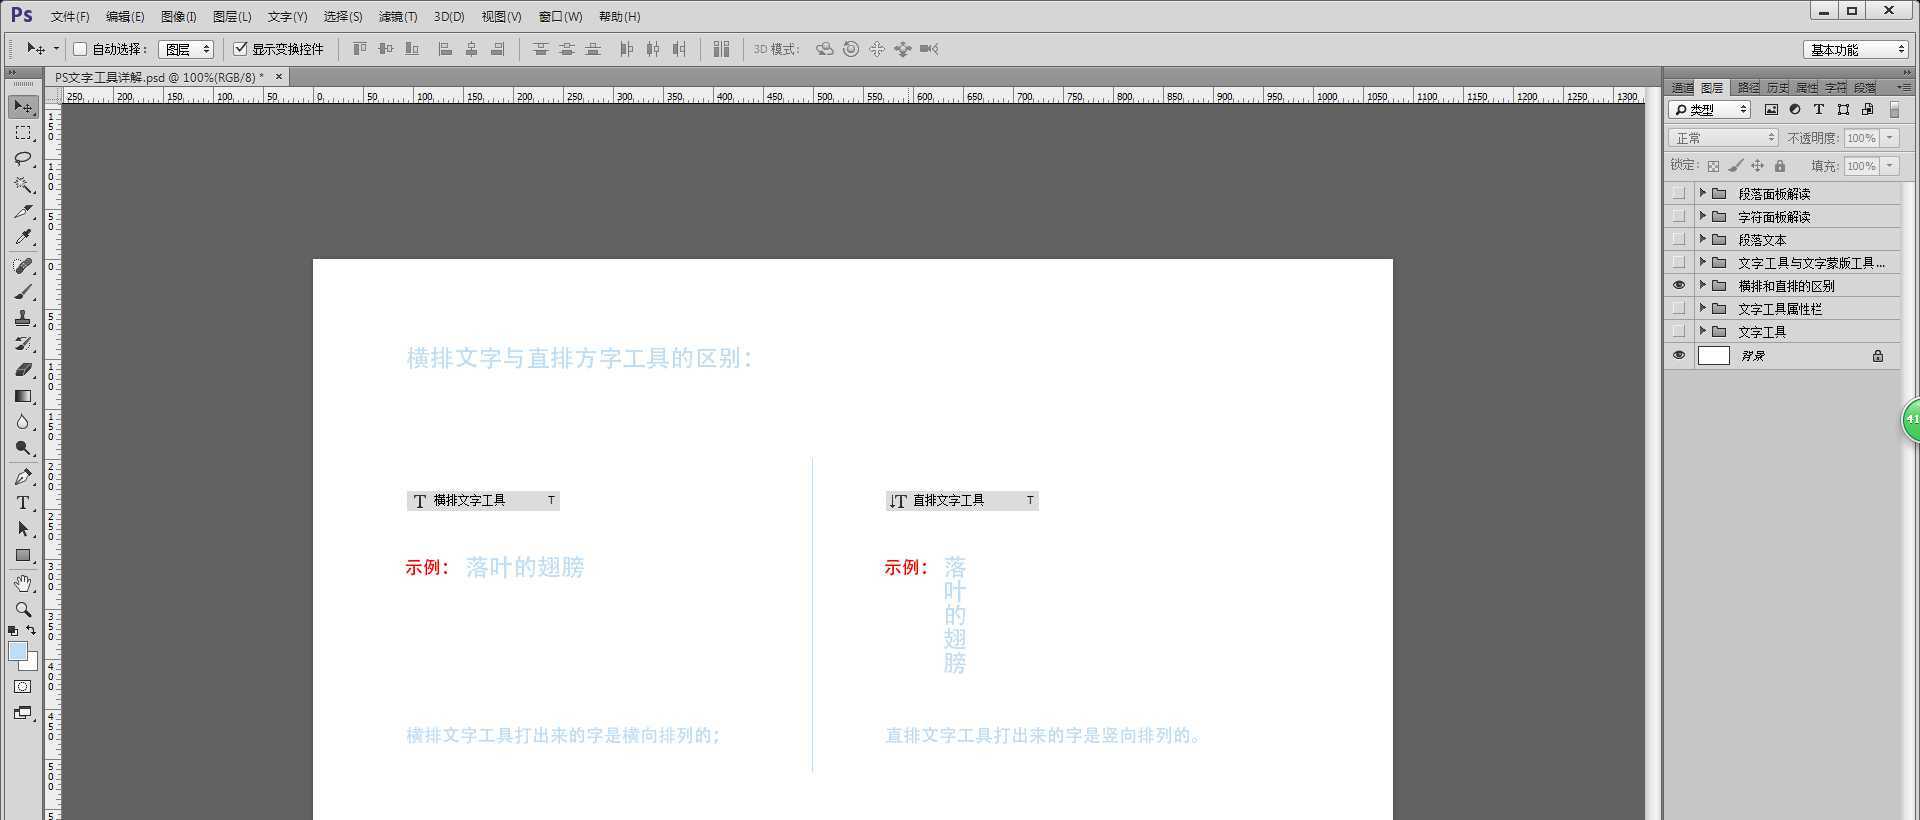
Task: Select the Hand tool
Action: pyautogui.click(x=23, y=583)
